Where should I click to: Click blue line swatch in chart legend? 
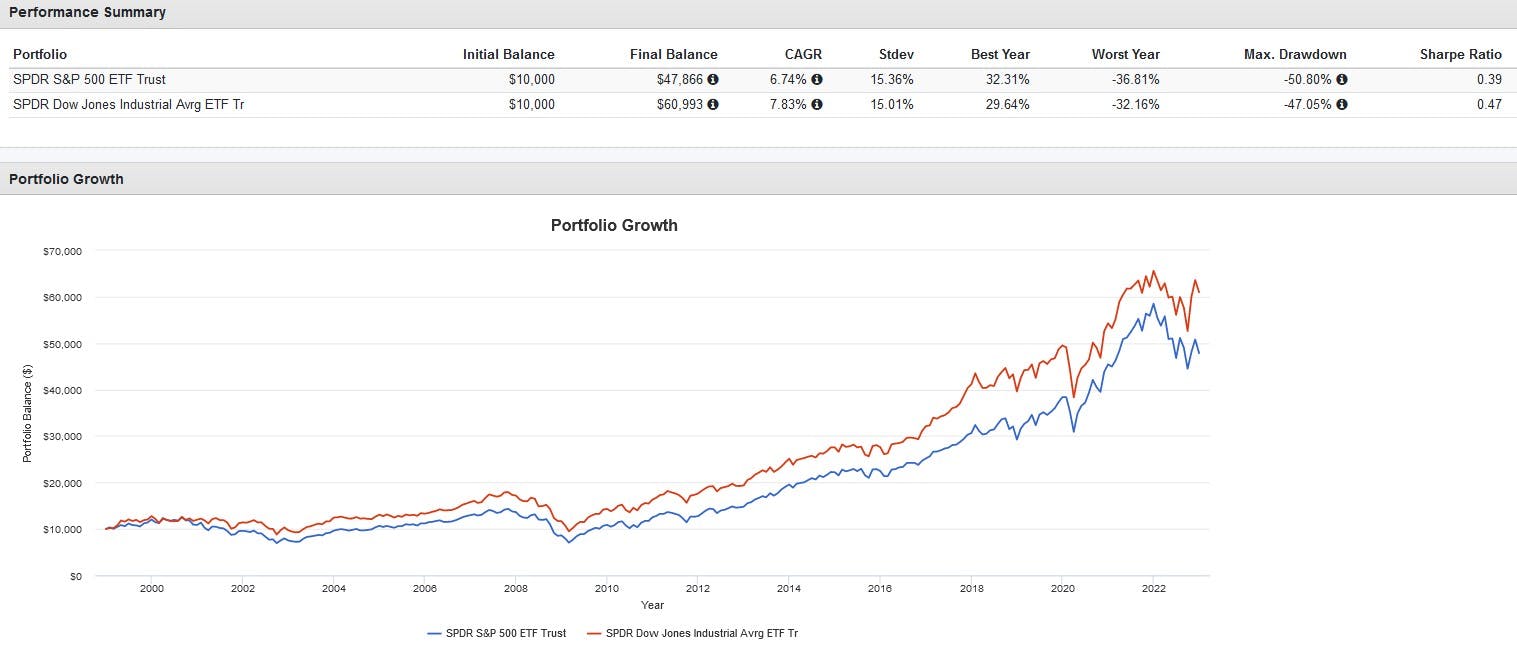click(434, 633)
